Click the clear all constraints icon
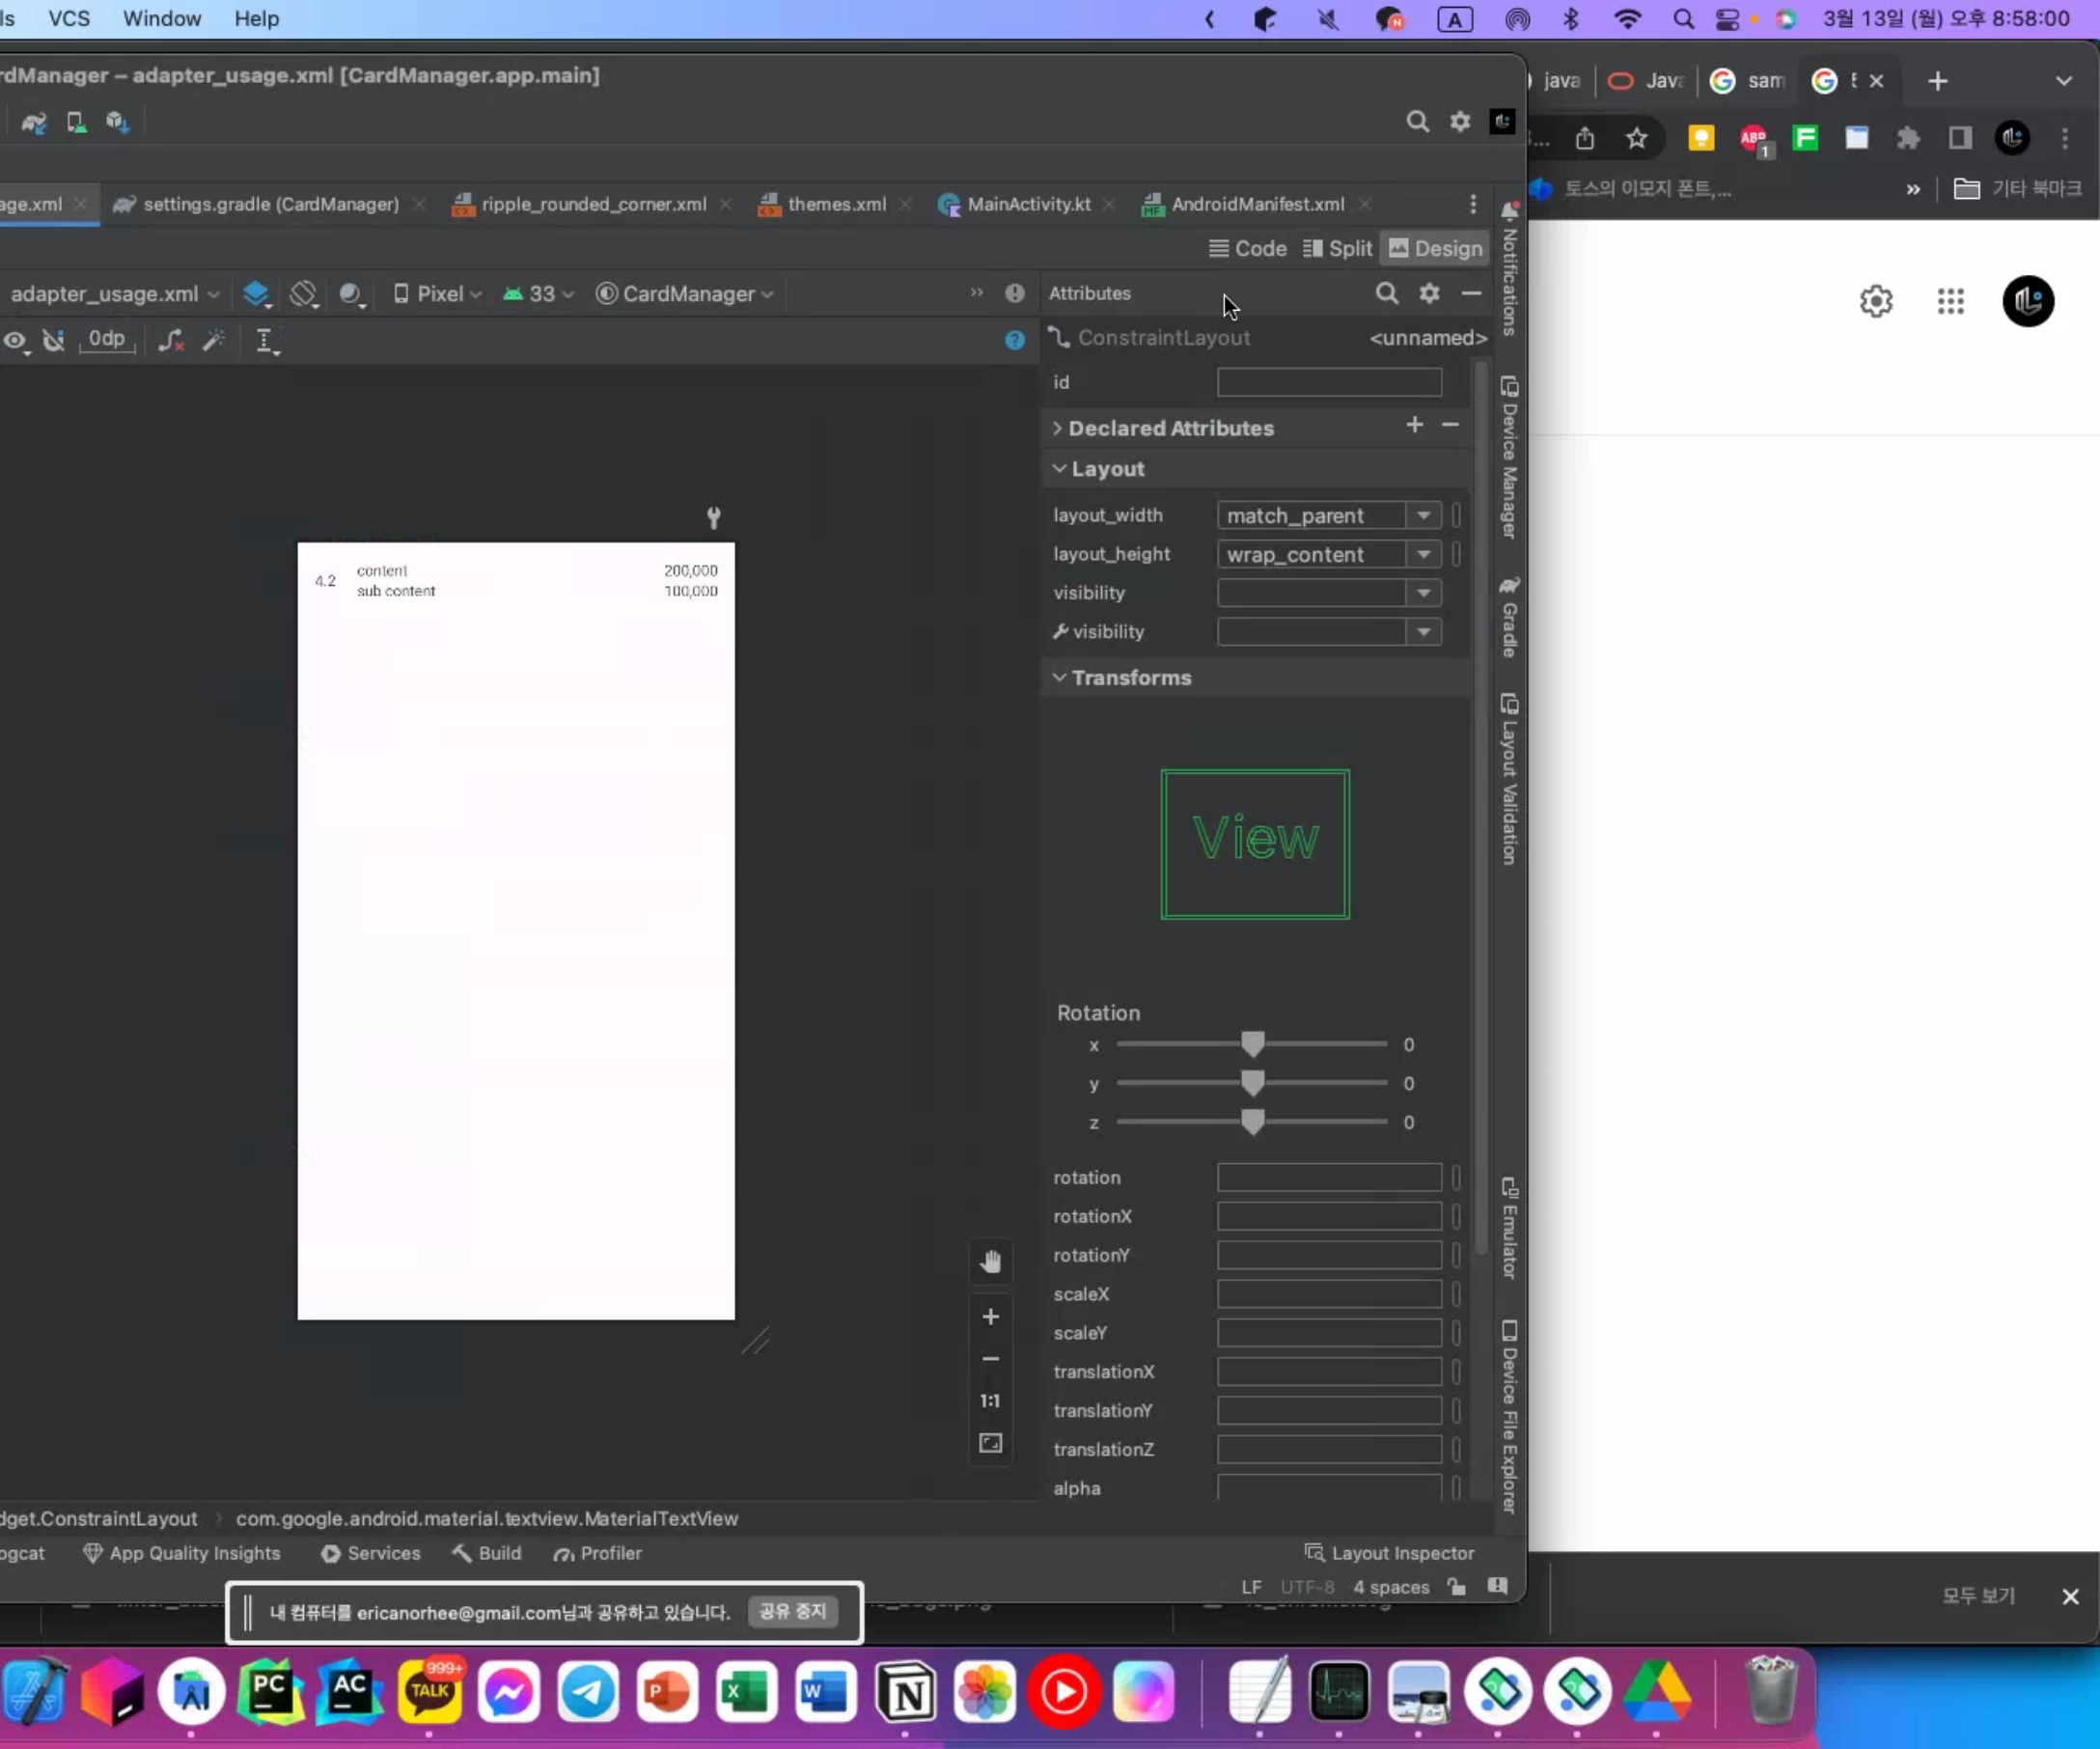Image resolution: width=2100 pixels, height=1749 pixels. (x=171, y=340)
